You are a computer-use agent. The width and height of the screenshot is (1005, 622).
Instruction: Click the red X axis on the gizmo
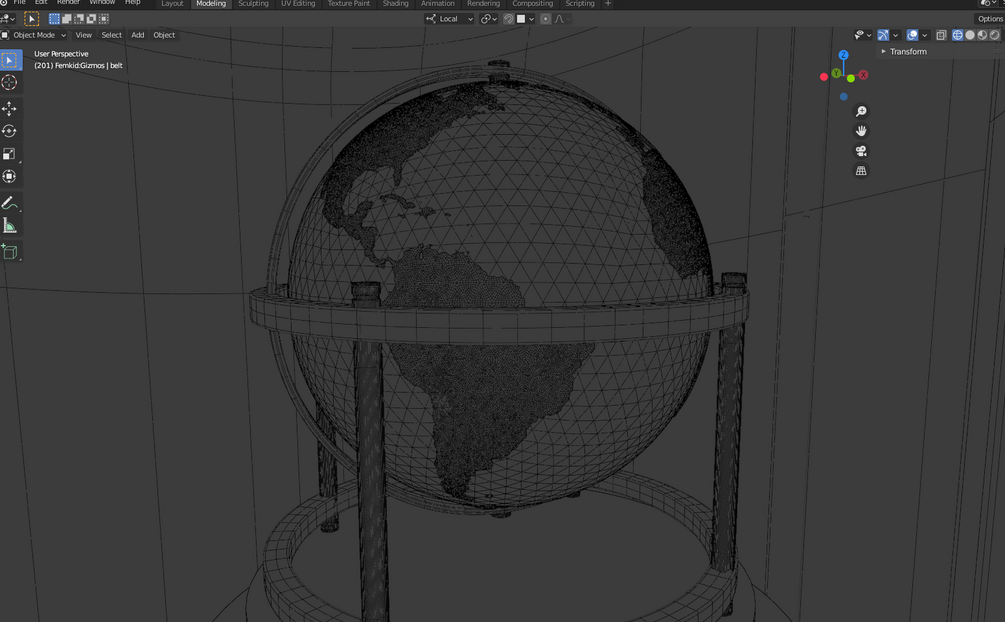pyautogui.click(x=863, y=75)
